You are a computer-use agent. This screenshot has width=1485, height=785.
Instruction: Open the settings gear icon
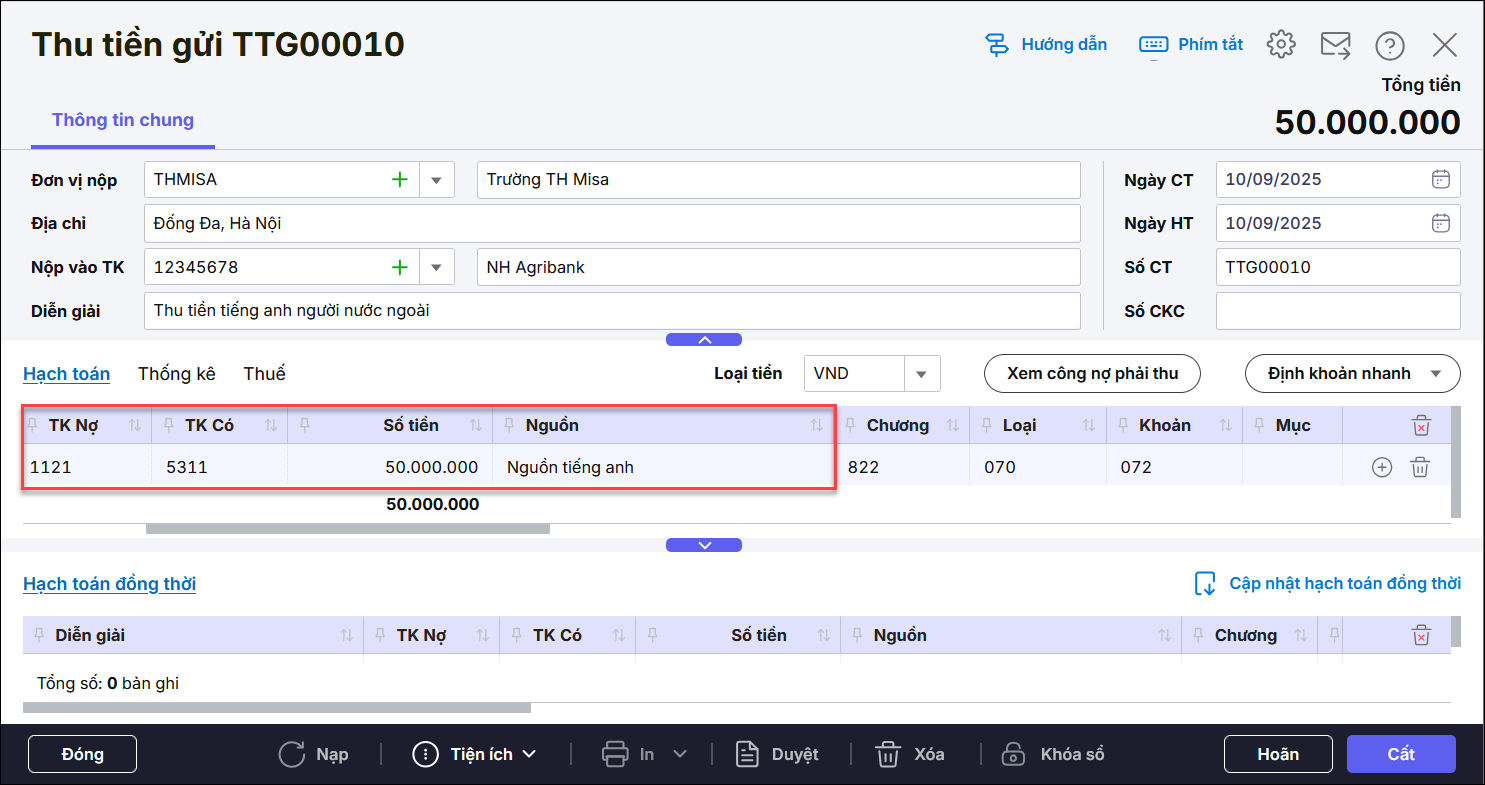coord(1281,44)
